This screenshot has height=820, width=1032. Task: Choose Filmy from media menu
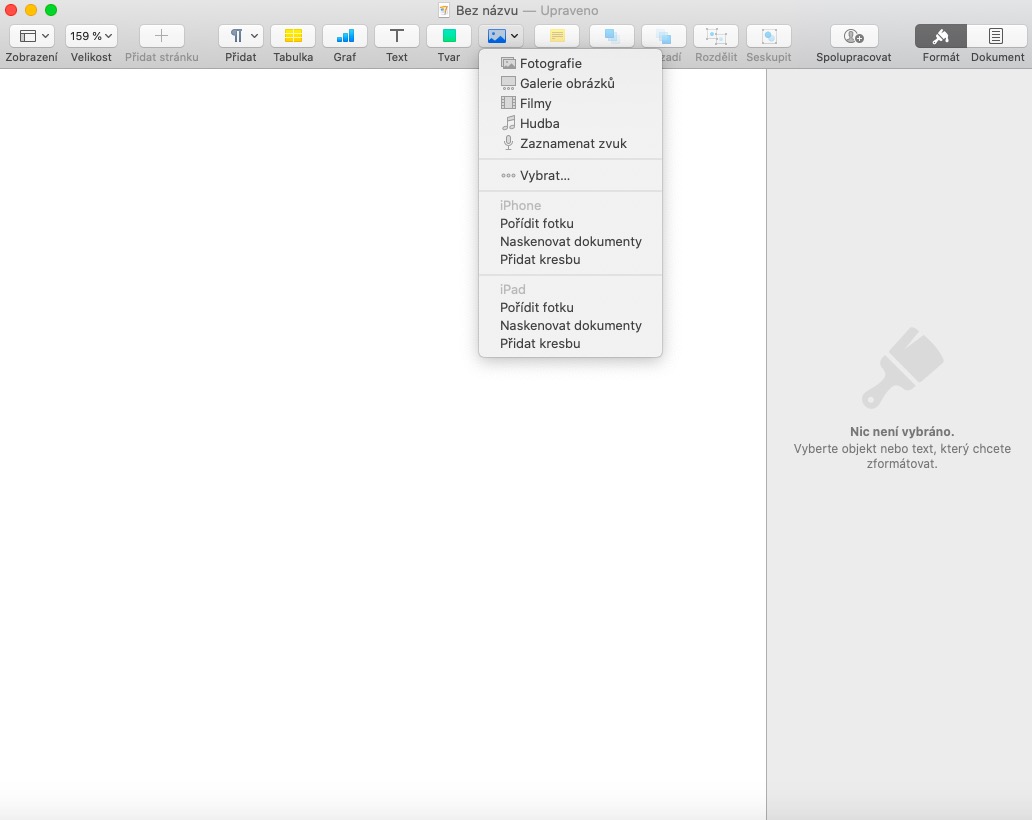[x=570, y=103]
